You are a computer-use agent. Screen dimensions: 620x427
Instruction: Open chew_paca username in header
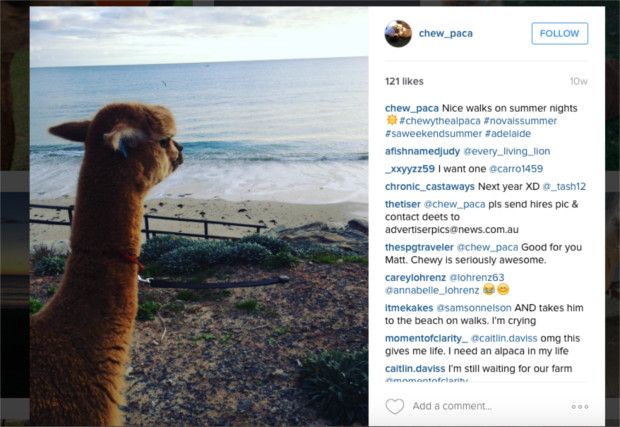point(445,33)
